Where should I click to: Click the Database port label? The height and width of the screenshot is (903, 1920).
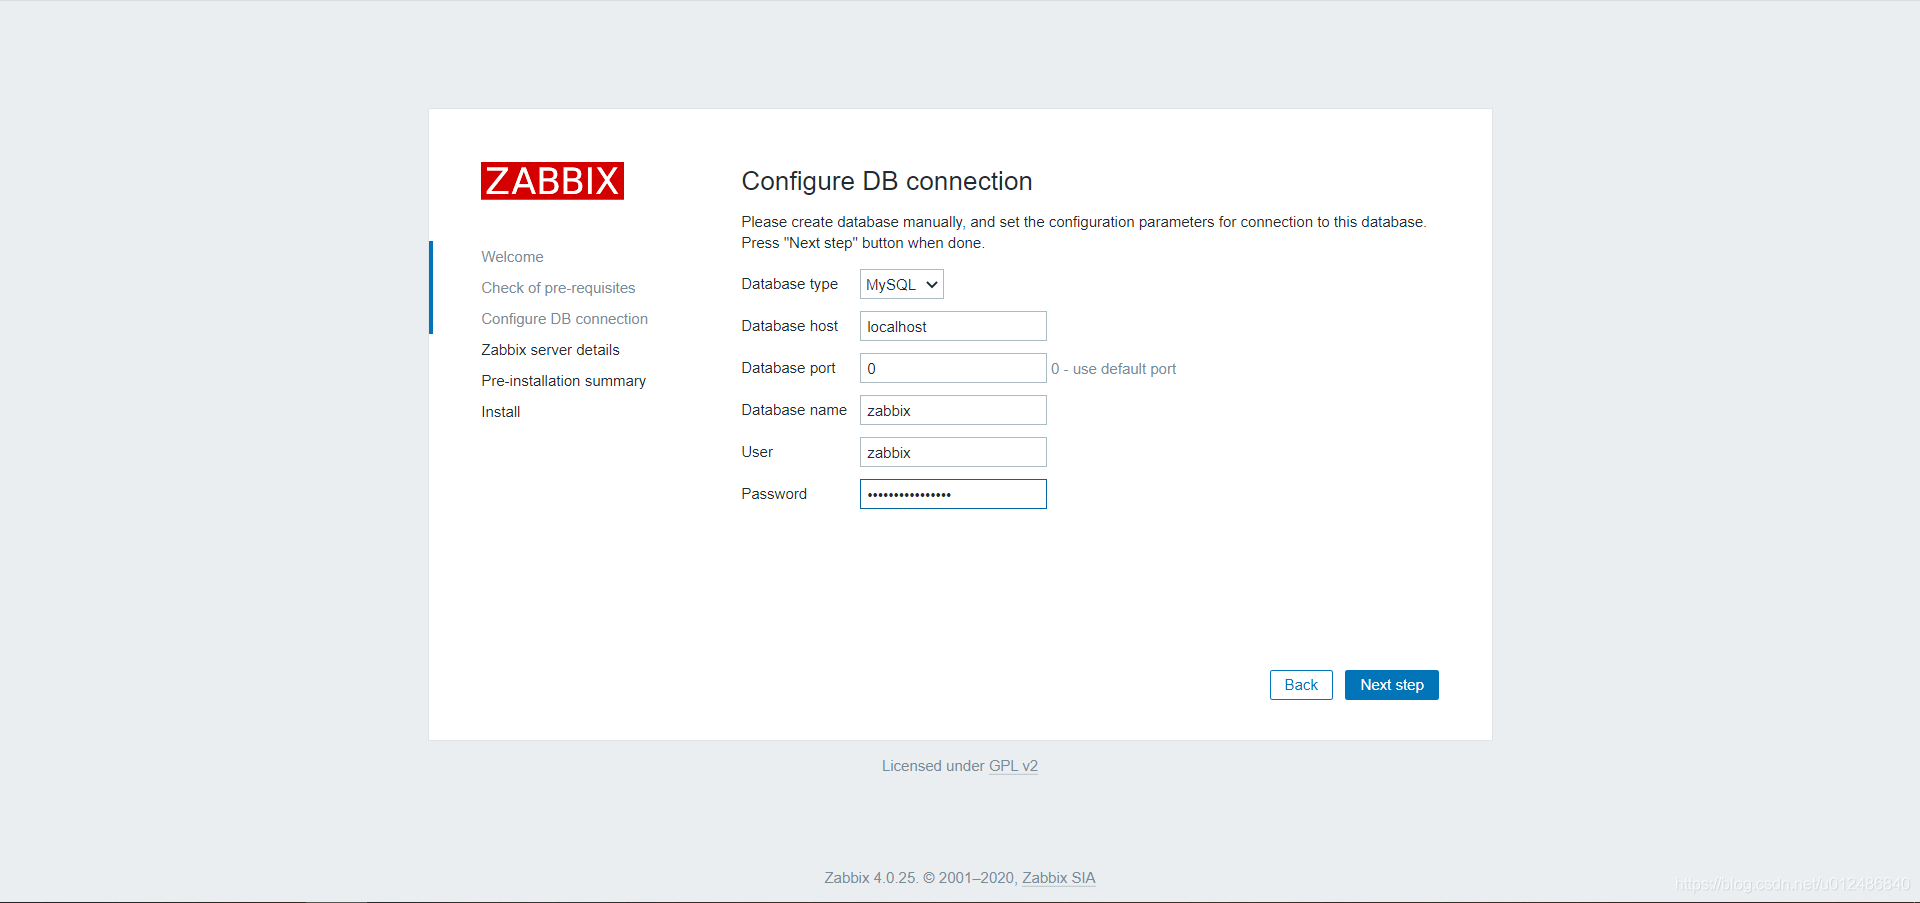pyautogui.click(x=788, y=368)
